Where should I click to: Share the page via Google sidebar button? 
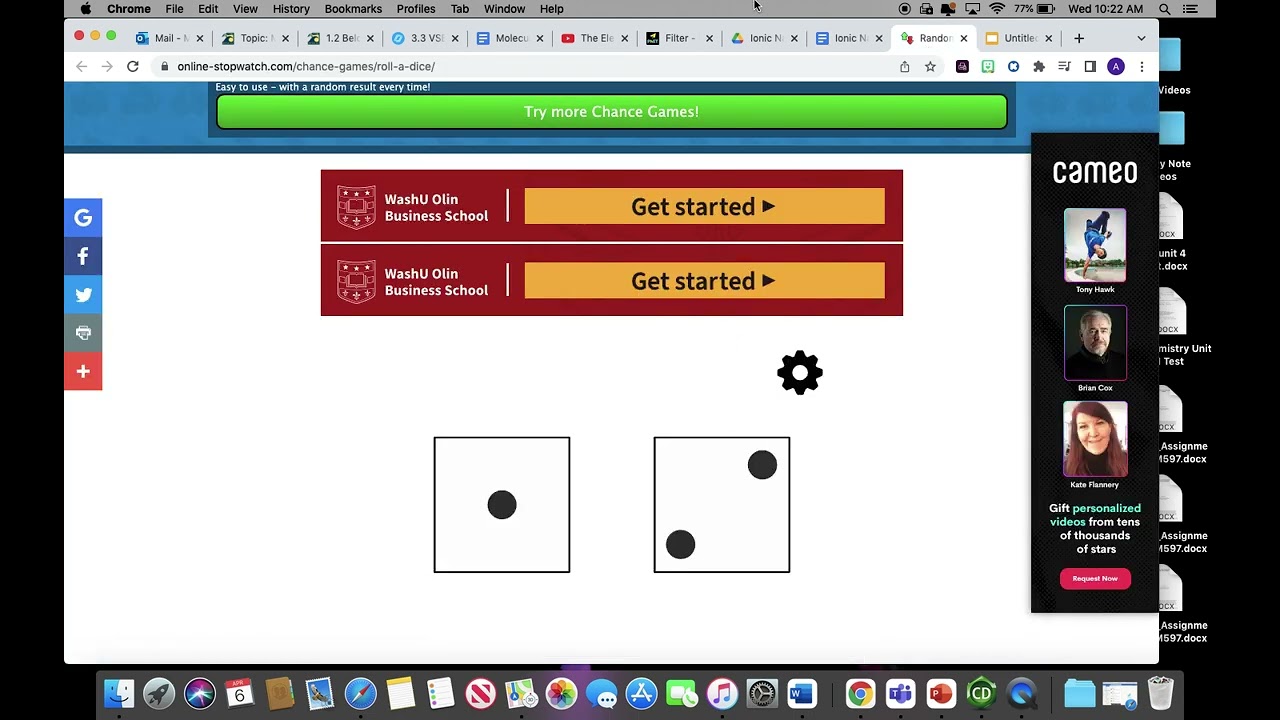coord(83,217)
